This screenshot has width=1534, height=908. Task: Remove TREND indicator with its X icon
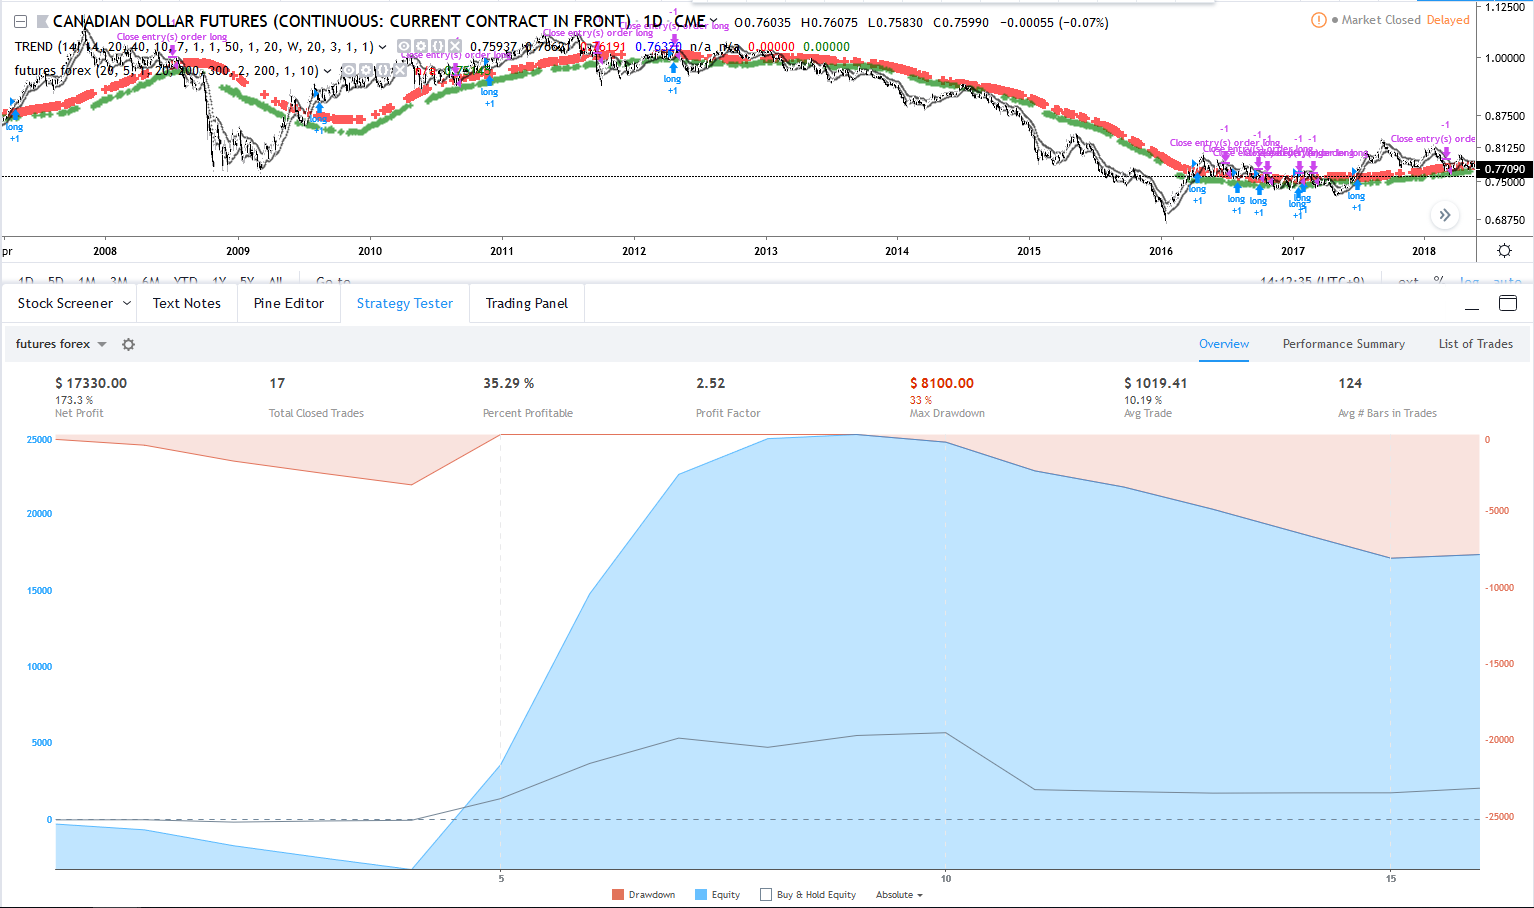click(455, 47)
